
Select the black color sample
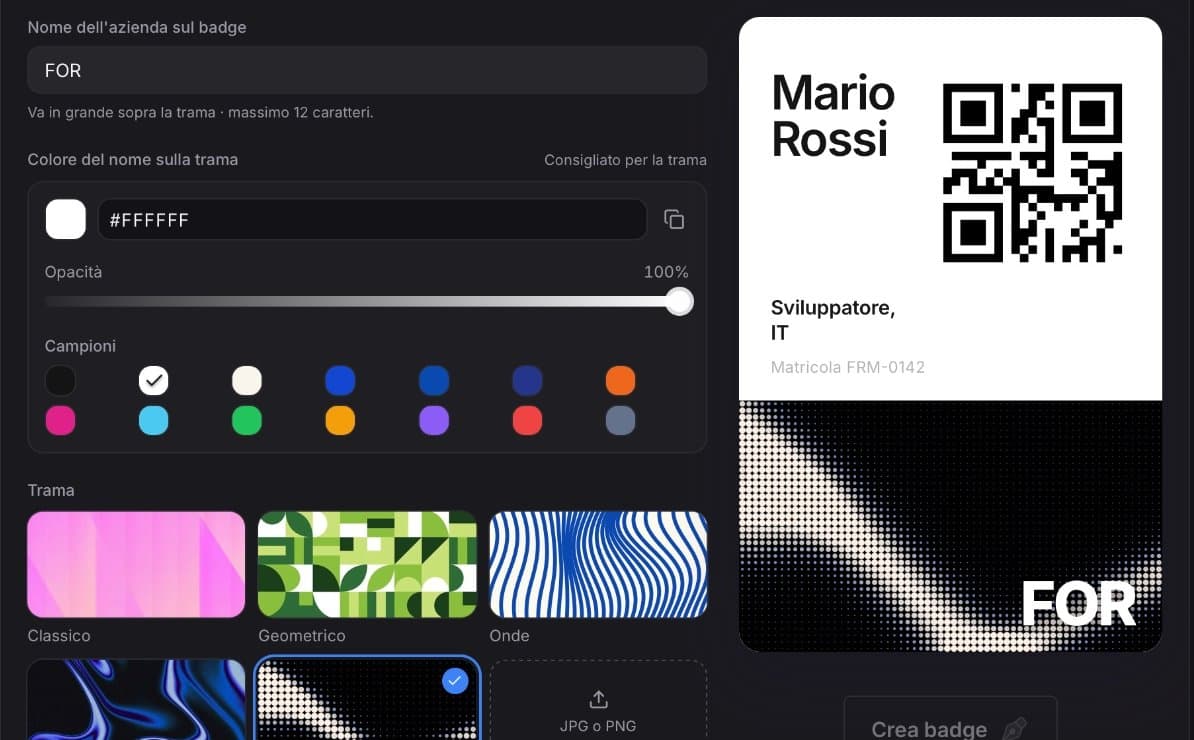click(60, 381)
